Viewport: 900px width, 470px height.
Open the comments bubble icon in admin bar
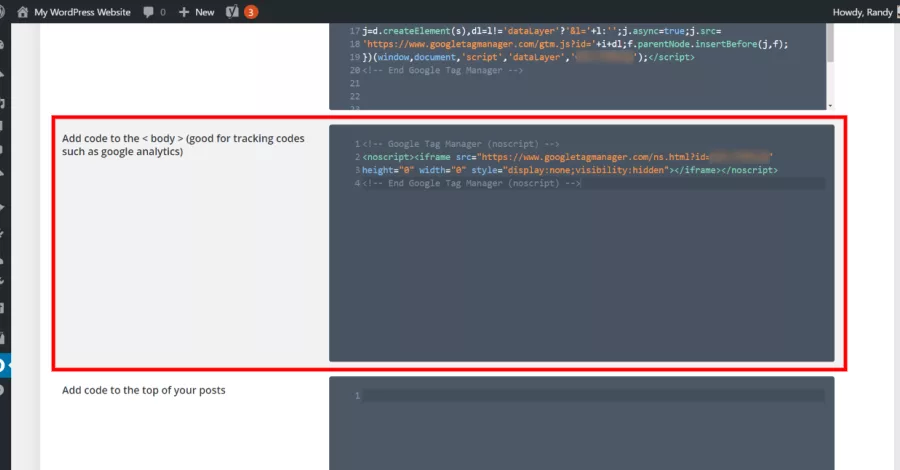pos(148,12)
